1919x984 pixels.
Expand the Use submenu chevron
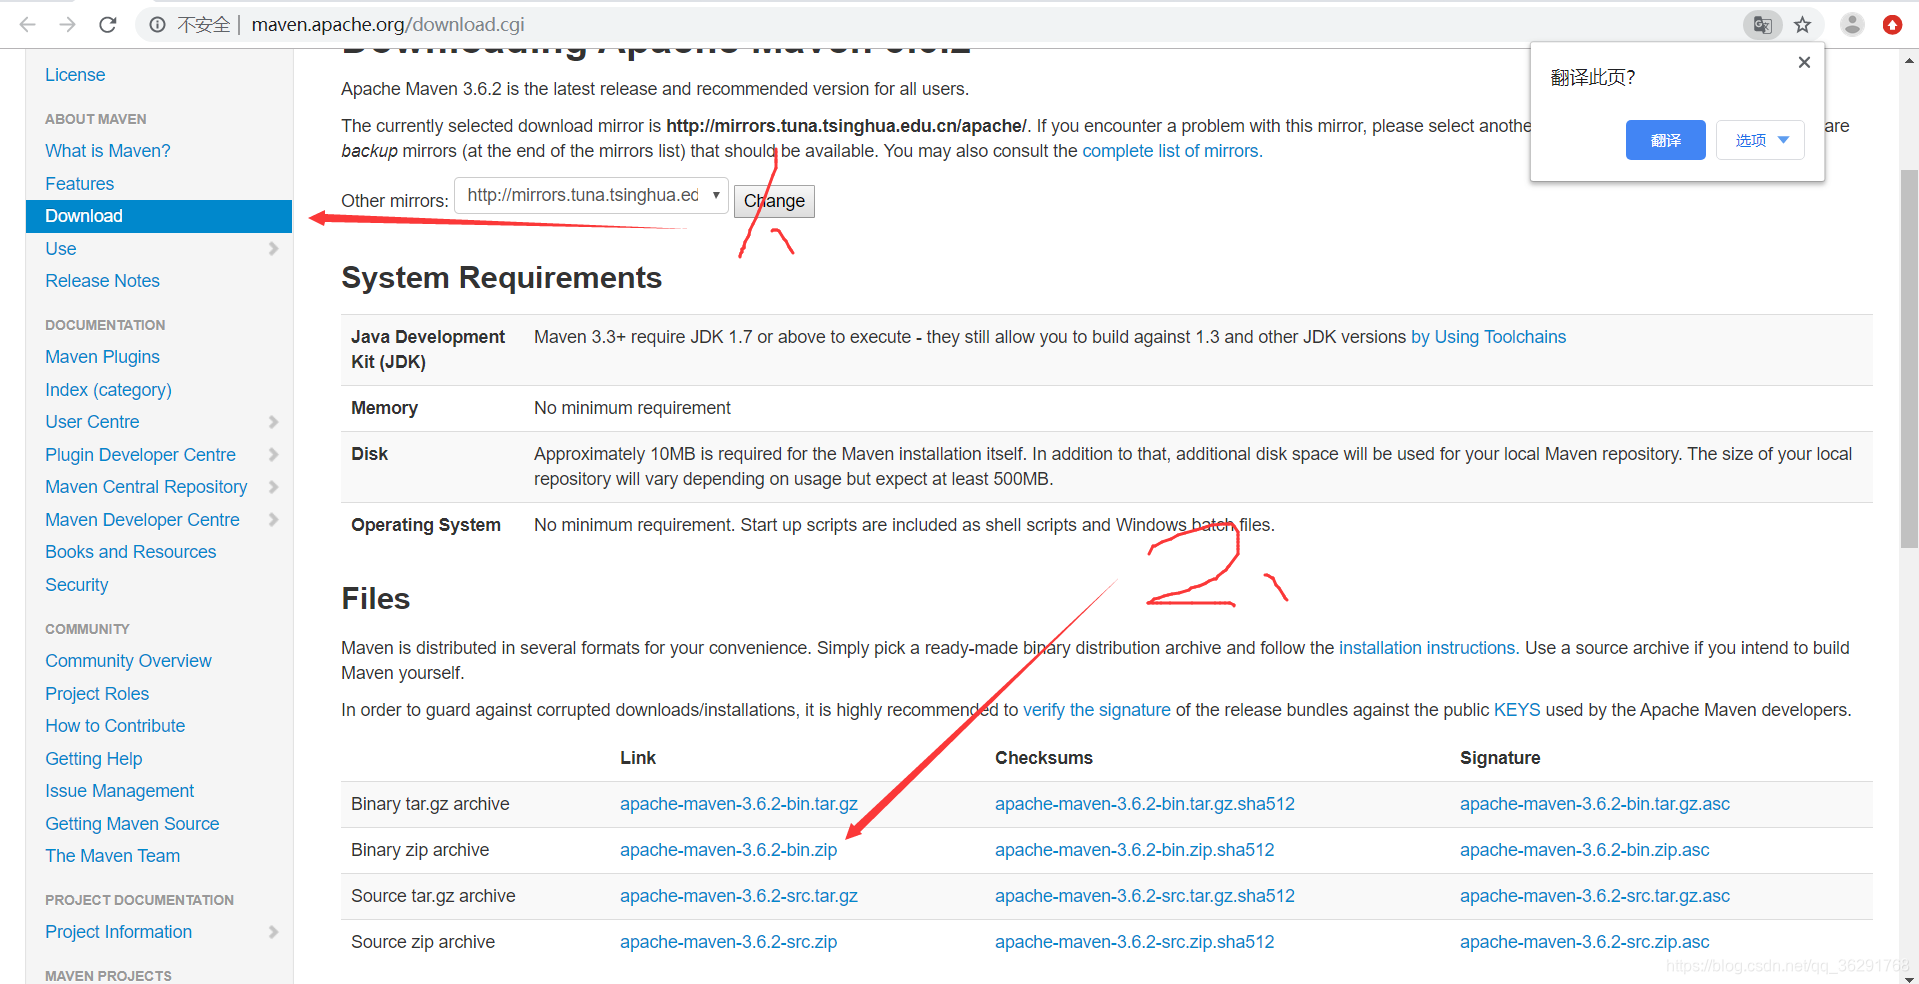pos(273,249)
